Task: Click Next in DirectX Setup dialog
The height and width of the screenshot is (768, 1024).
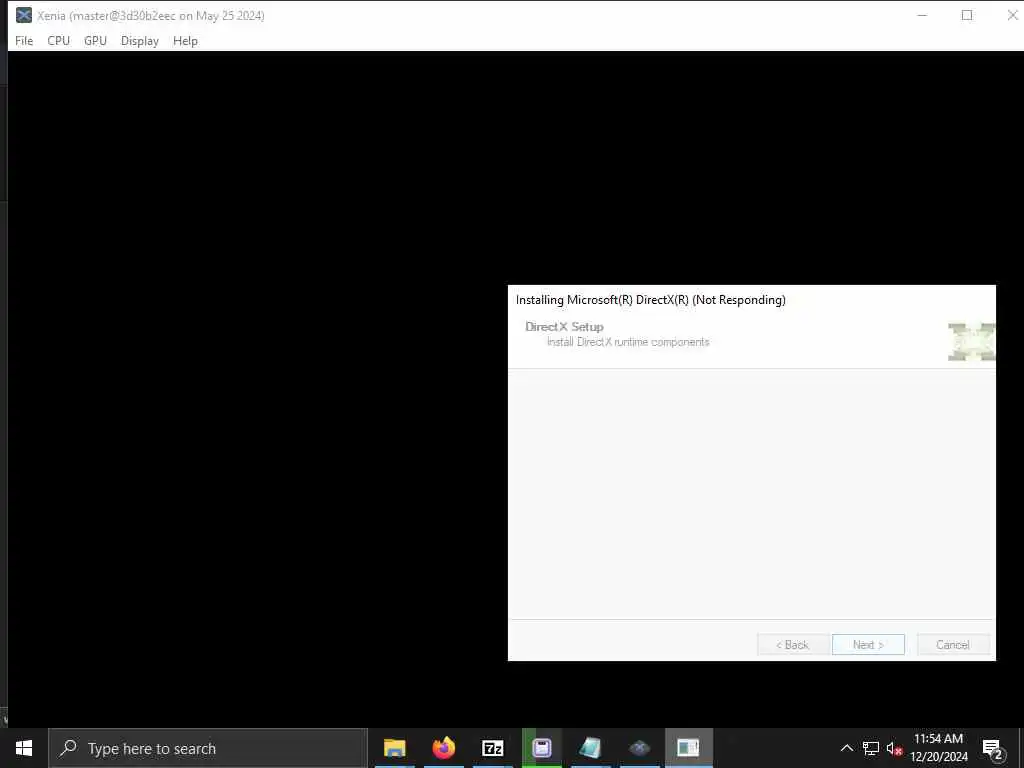Action: pyautogui.click(x=868, y=645)
